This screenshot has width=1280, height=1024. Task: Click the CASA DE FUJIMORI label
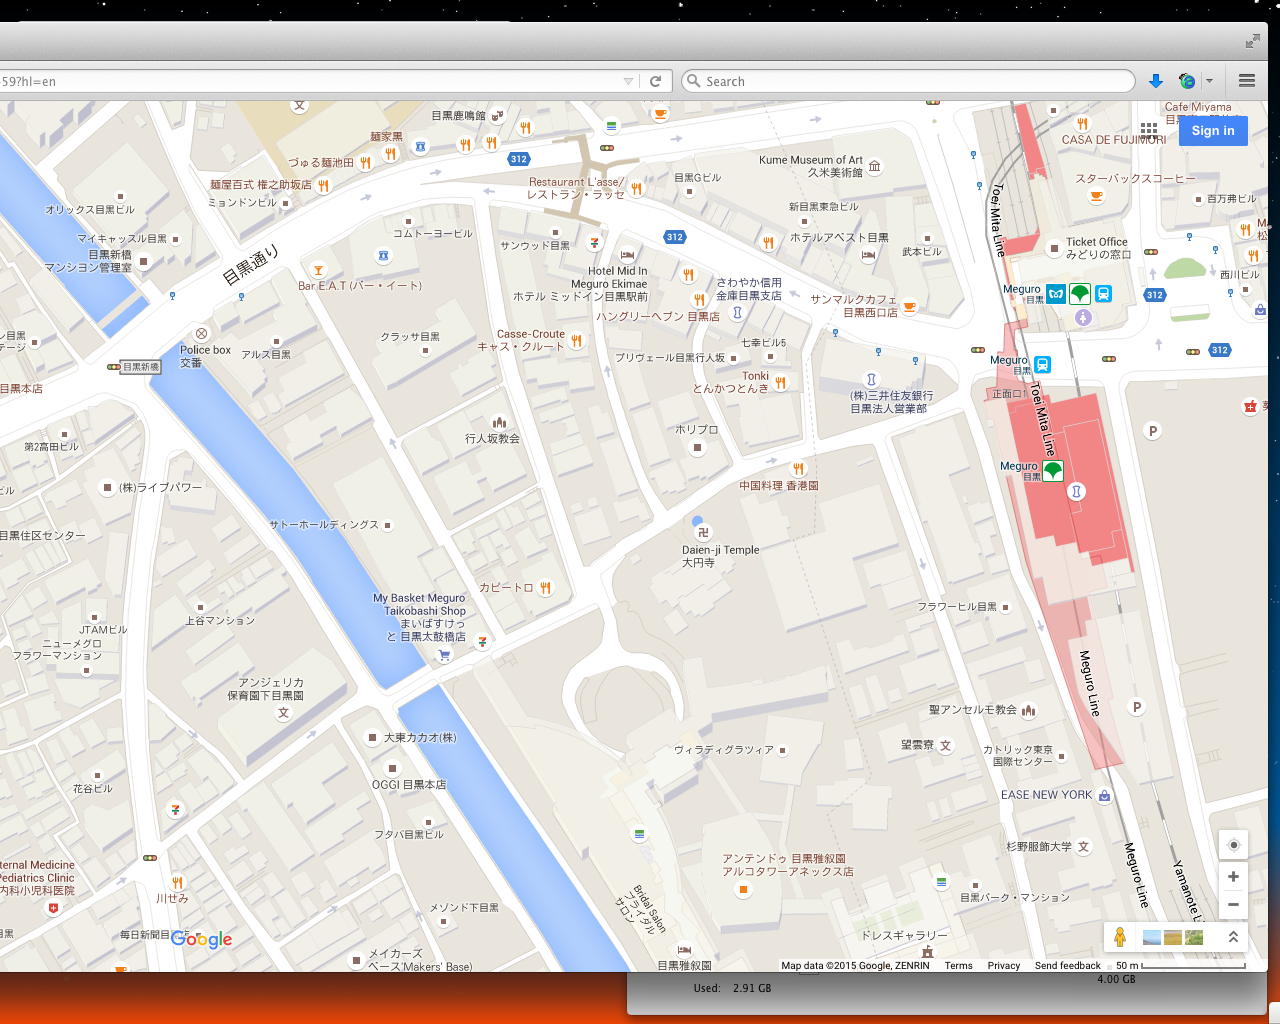click(1114, 140)
